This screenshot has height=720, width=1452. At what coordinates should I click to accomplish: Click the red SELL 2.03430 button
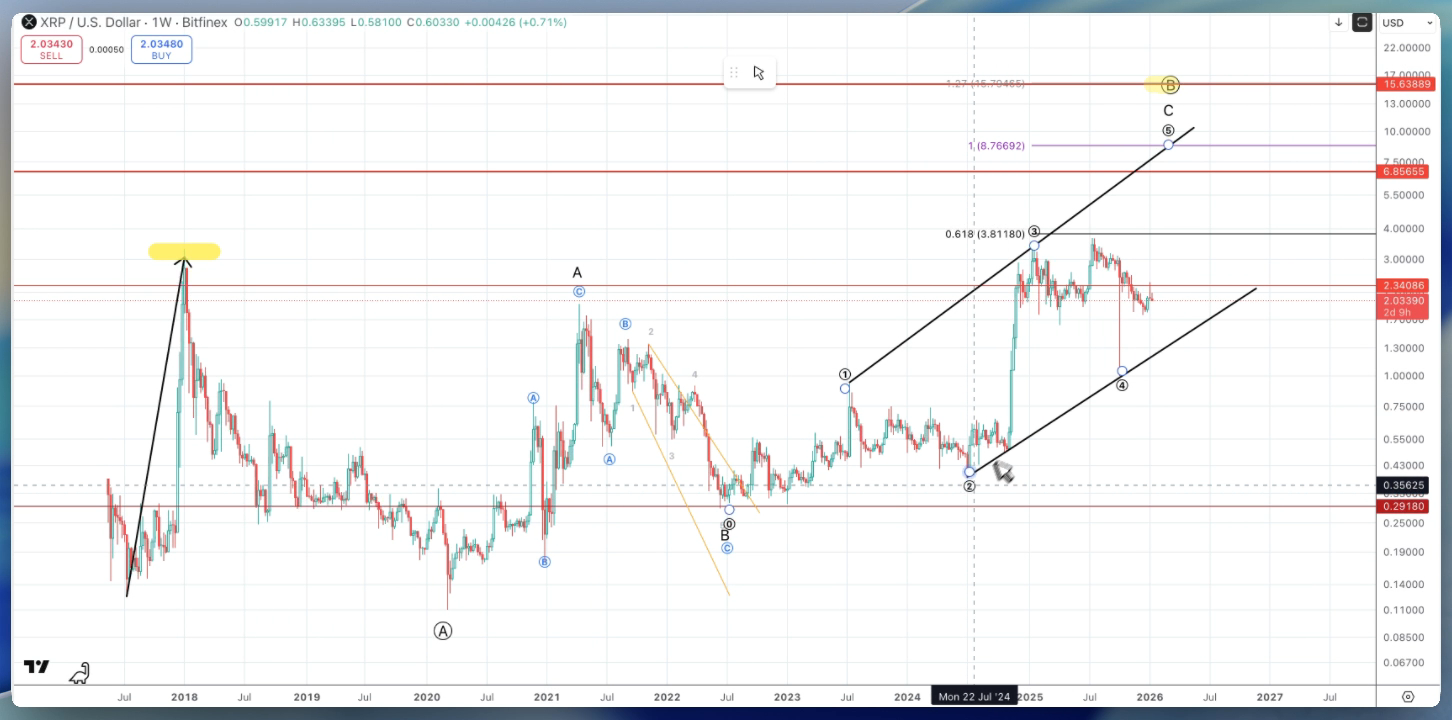(51, 48)
